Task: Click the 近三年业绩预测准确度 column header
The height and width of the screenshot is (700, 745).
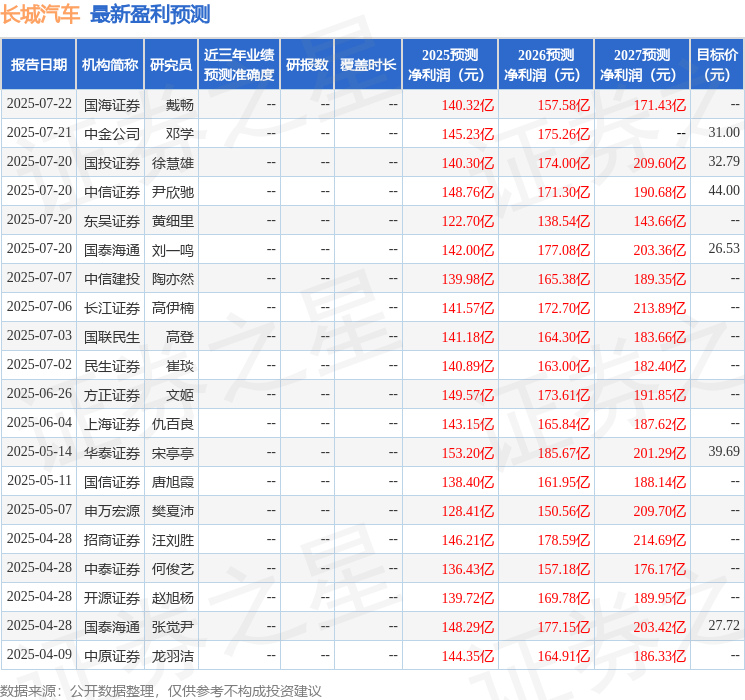Action: tap(239, 65)
